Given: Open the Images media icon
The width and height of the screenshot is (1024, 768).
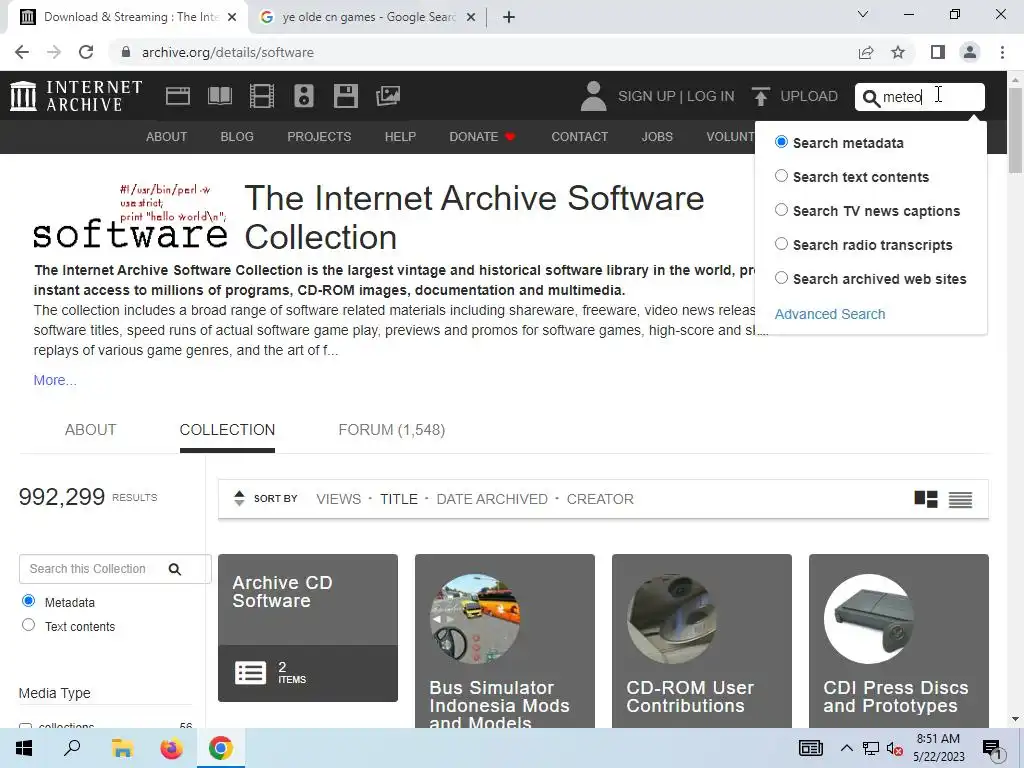Looking at the screenshot, I should (388, 96).
